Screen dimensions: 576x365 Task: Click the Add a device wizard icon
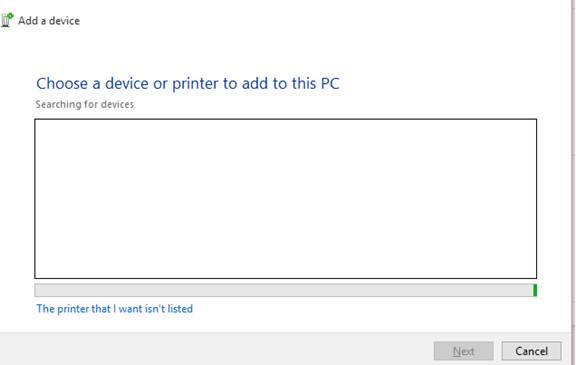[x=7, y=20]
